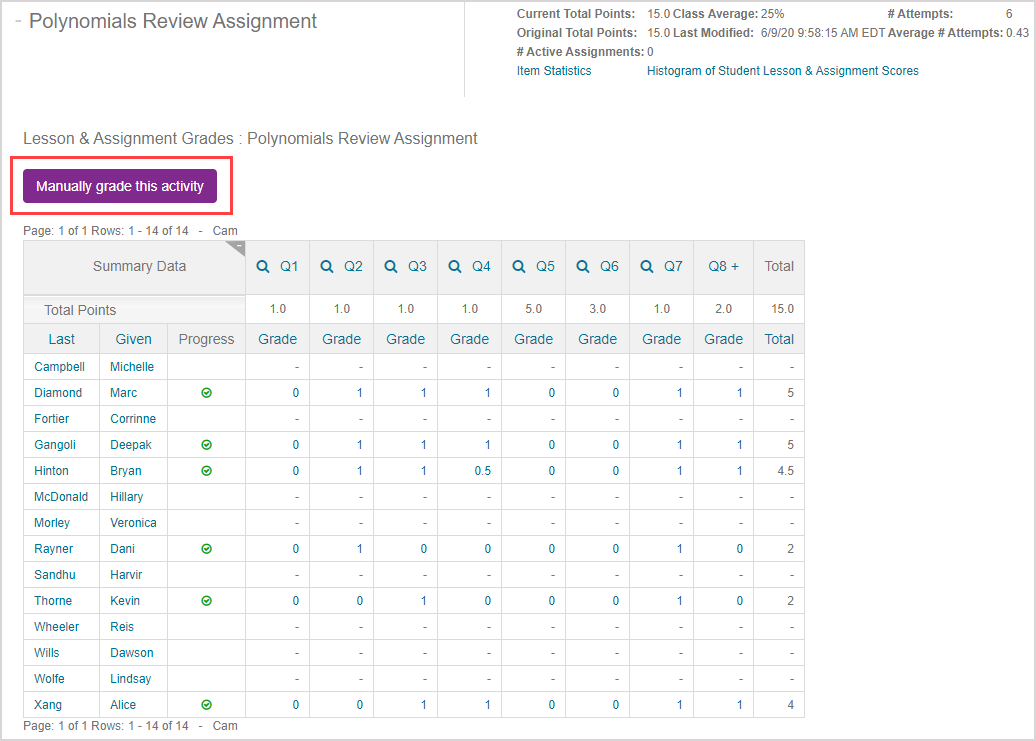Click the magnifier icon beside Q7
This screenshot has height=741, width=1036.
click(647, 267)
